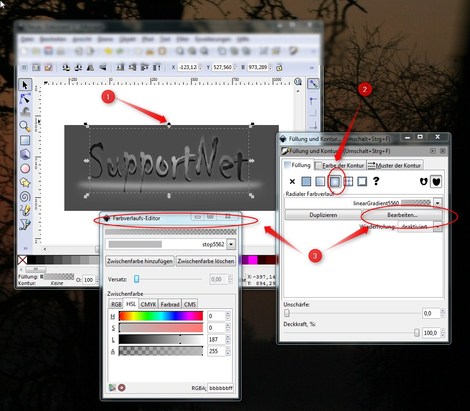Click lower selection to bottom icon

120,68
